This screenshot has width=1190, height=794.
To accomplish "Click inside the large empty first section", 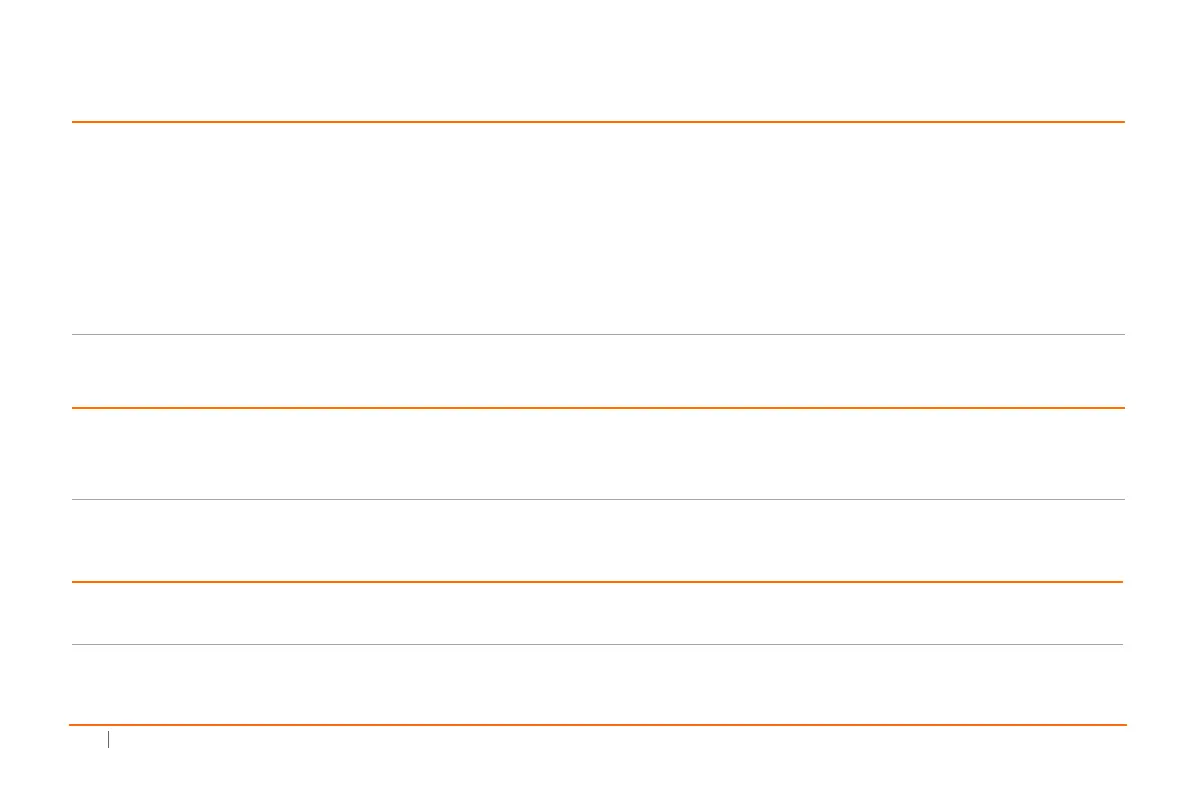I will [598, 228].
